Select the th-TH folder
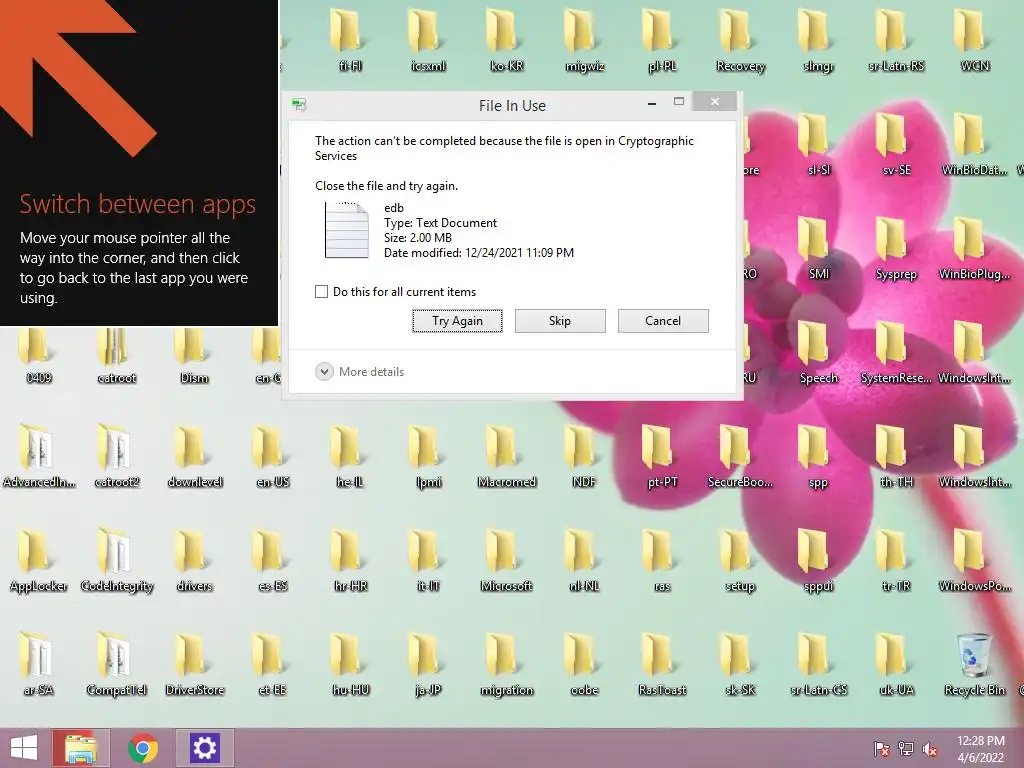1024x768 pixels. [x=895, y=456]
